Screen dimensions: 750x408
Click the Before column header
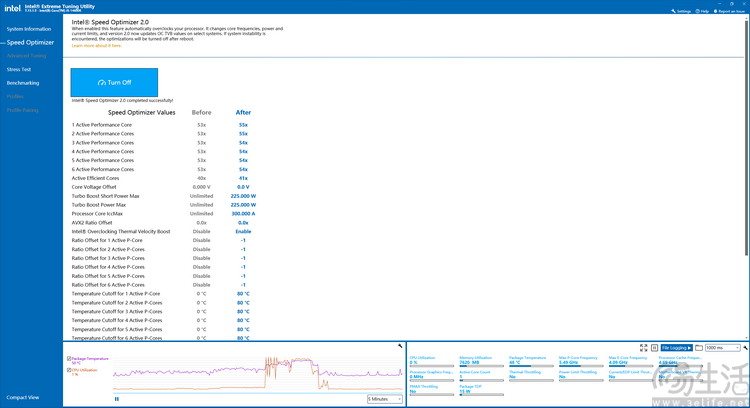pos(201,112)
